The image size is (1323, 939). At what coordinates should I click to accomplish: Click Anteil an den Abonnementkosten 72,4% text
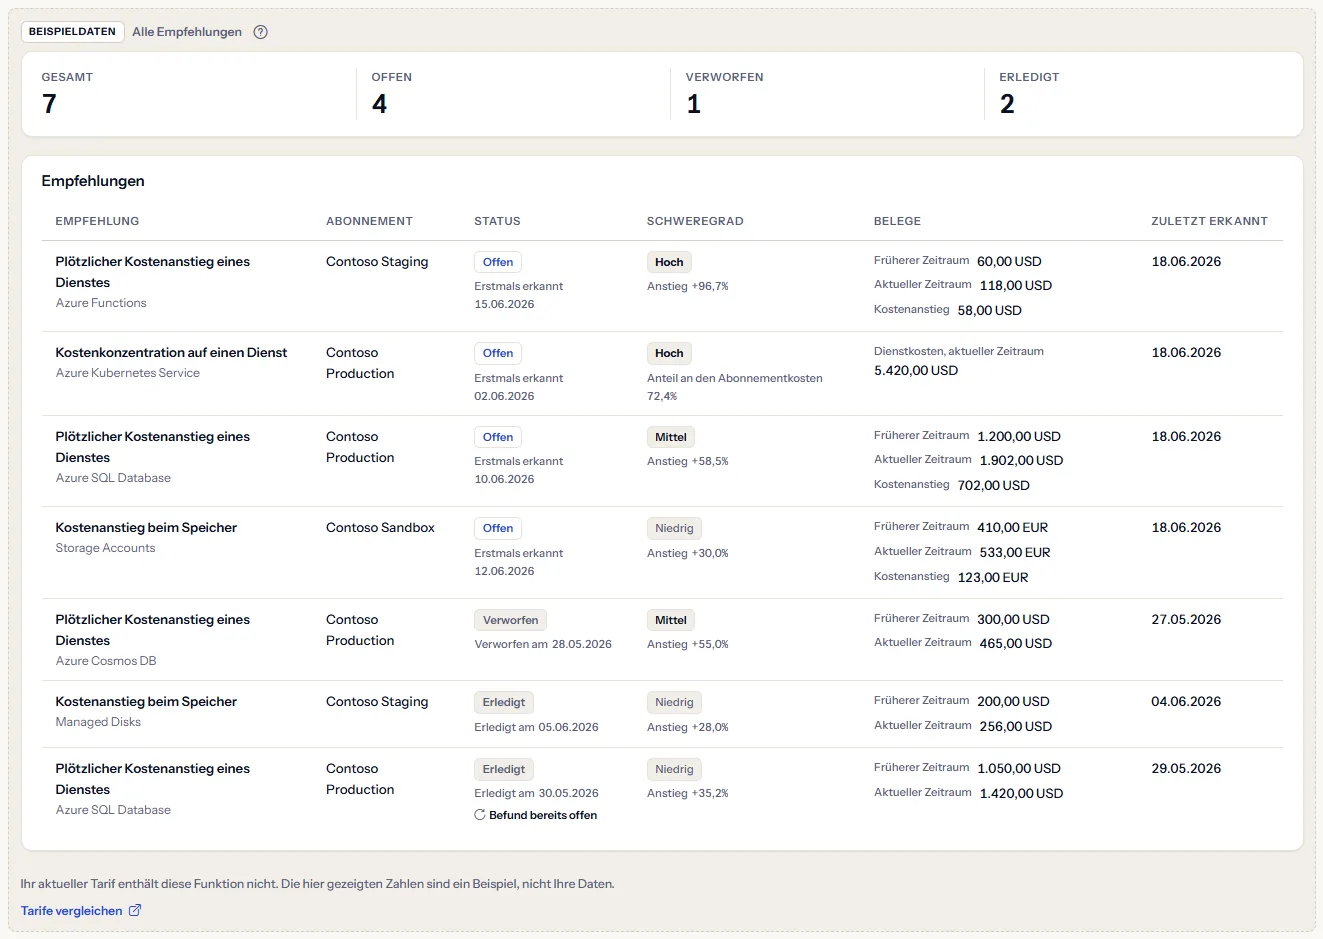[735, 387]
